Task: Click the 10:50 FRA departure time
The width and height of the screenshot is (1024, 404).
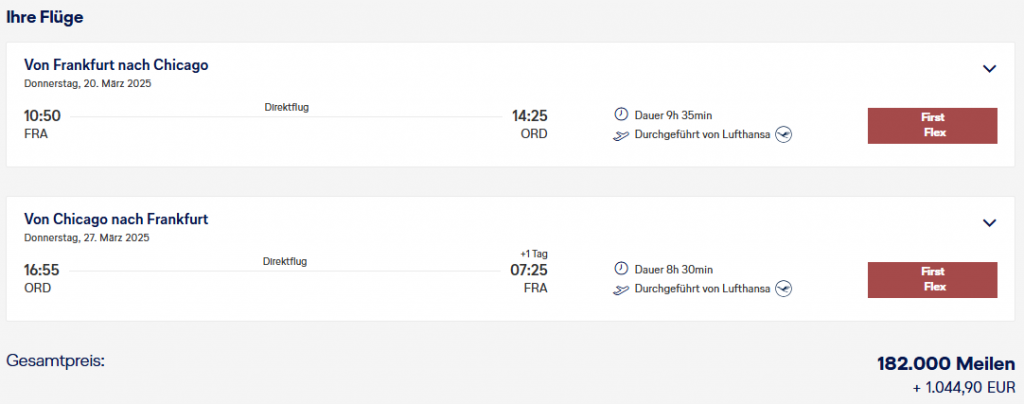Action: [x=42, y=116]
